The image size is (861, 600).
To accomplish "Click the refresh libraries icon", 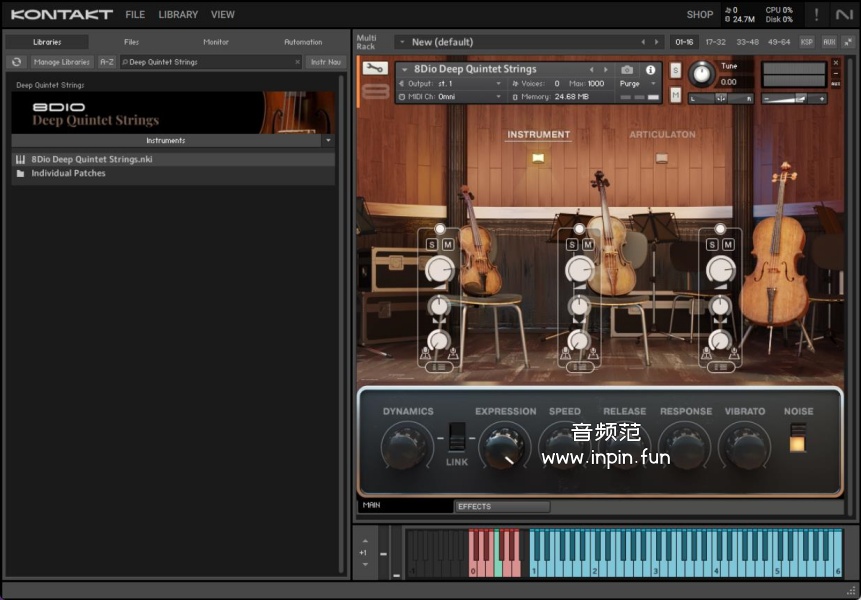I will pos(16,62).
